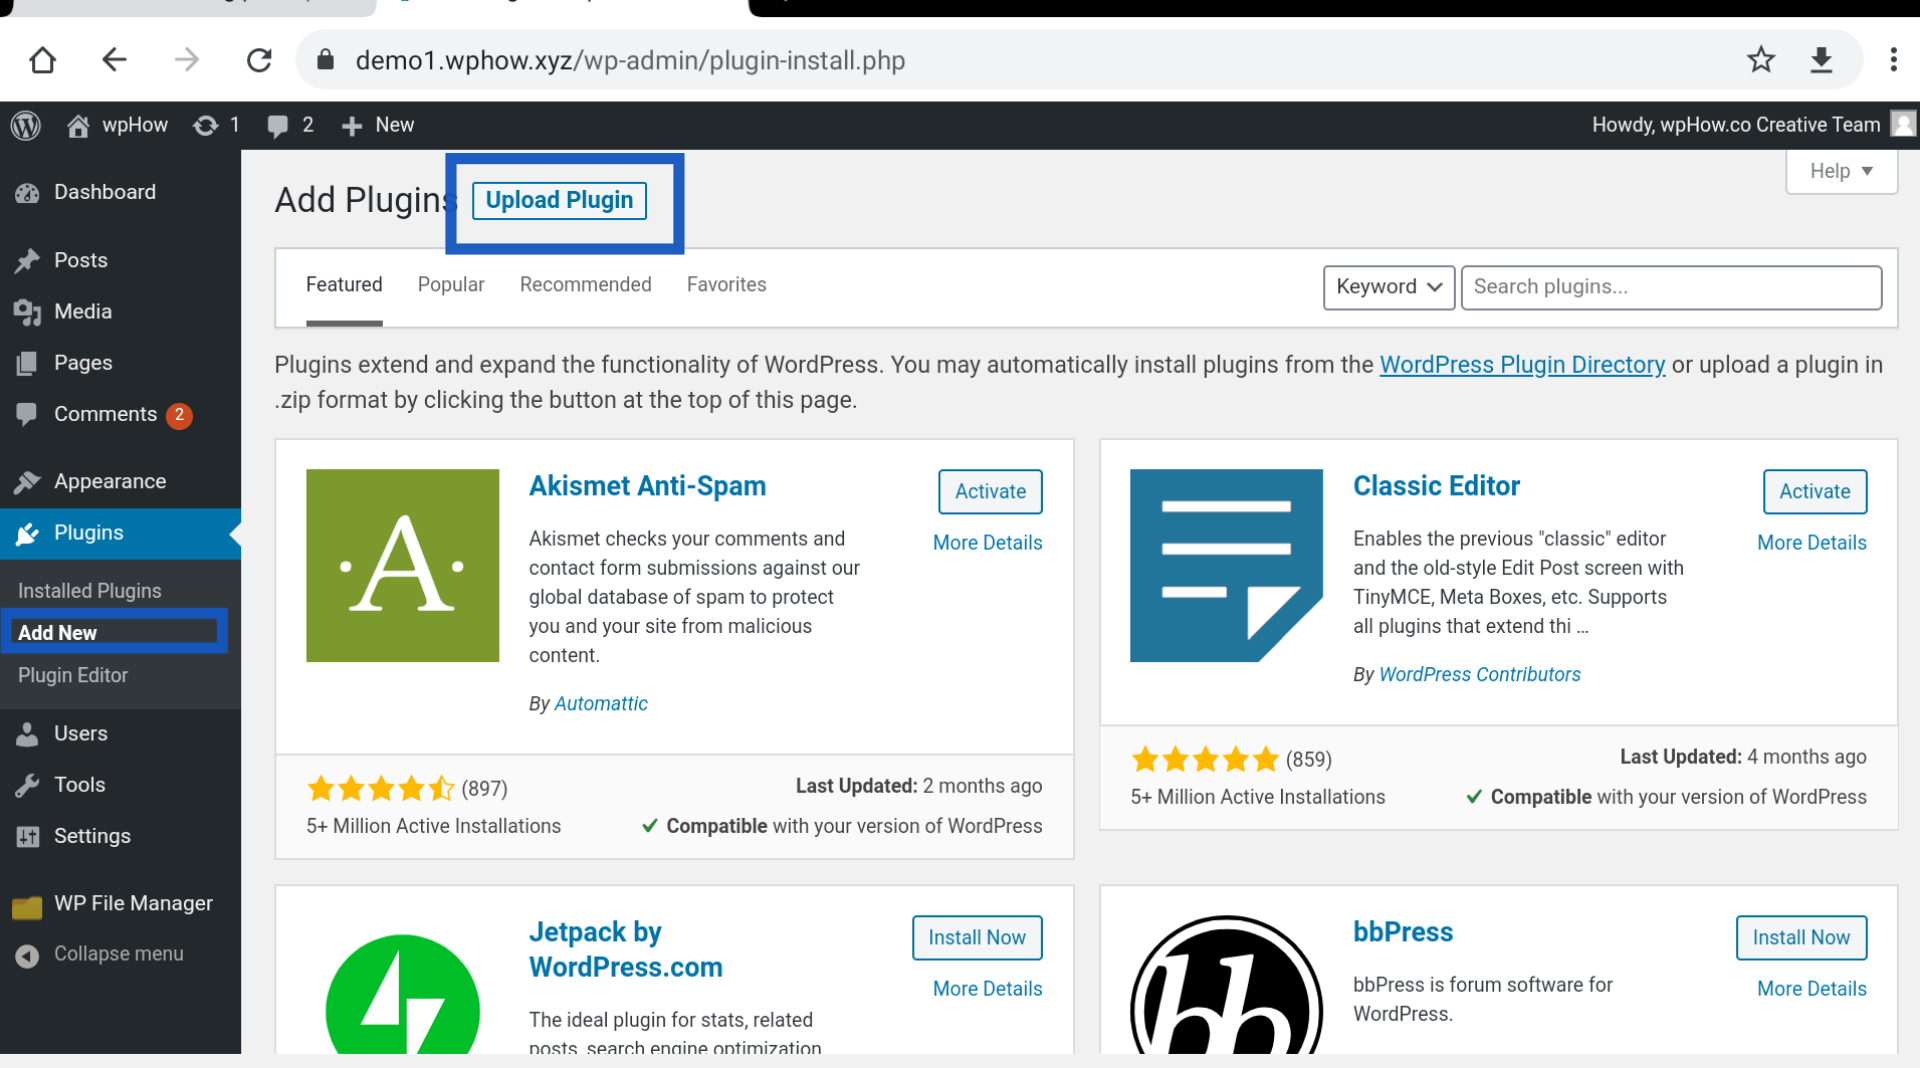Image resolution: width=1920 pixels, height=1068 pixels.
Task: Install the bbPress plugin now
Action: pos(1801,937)
